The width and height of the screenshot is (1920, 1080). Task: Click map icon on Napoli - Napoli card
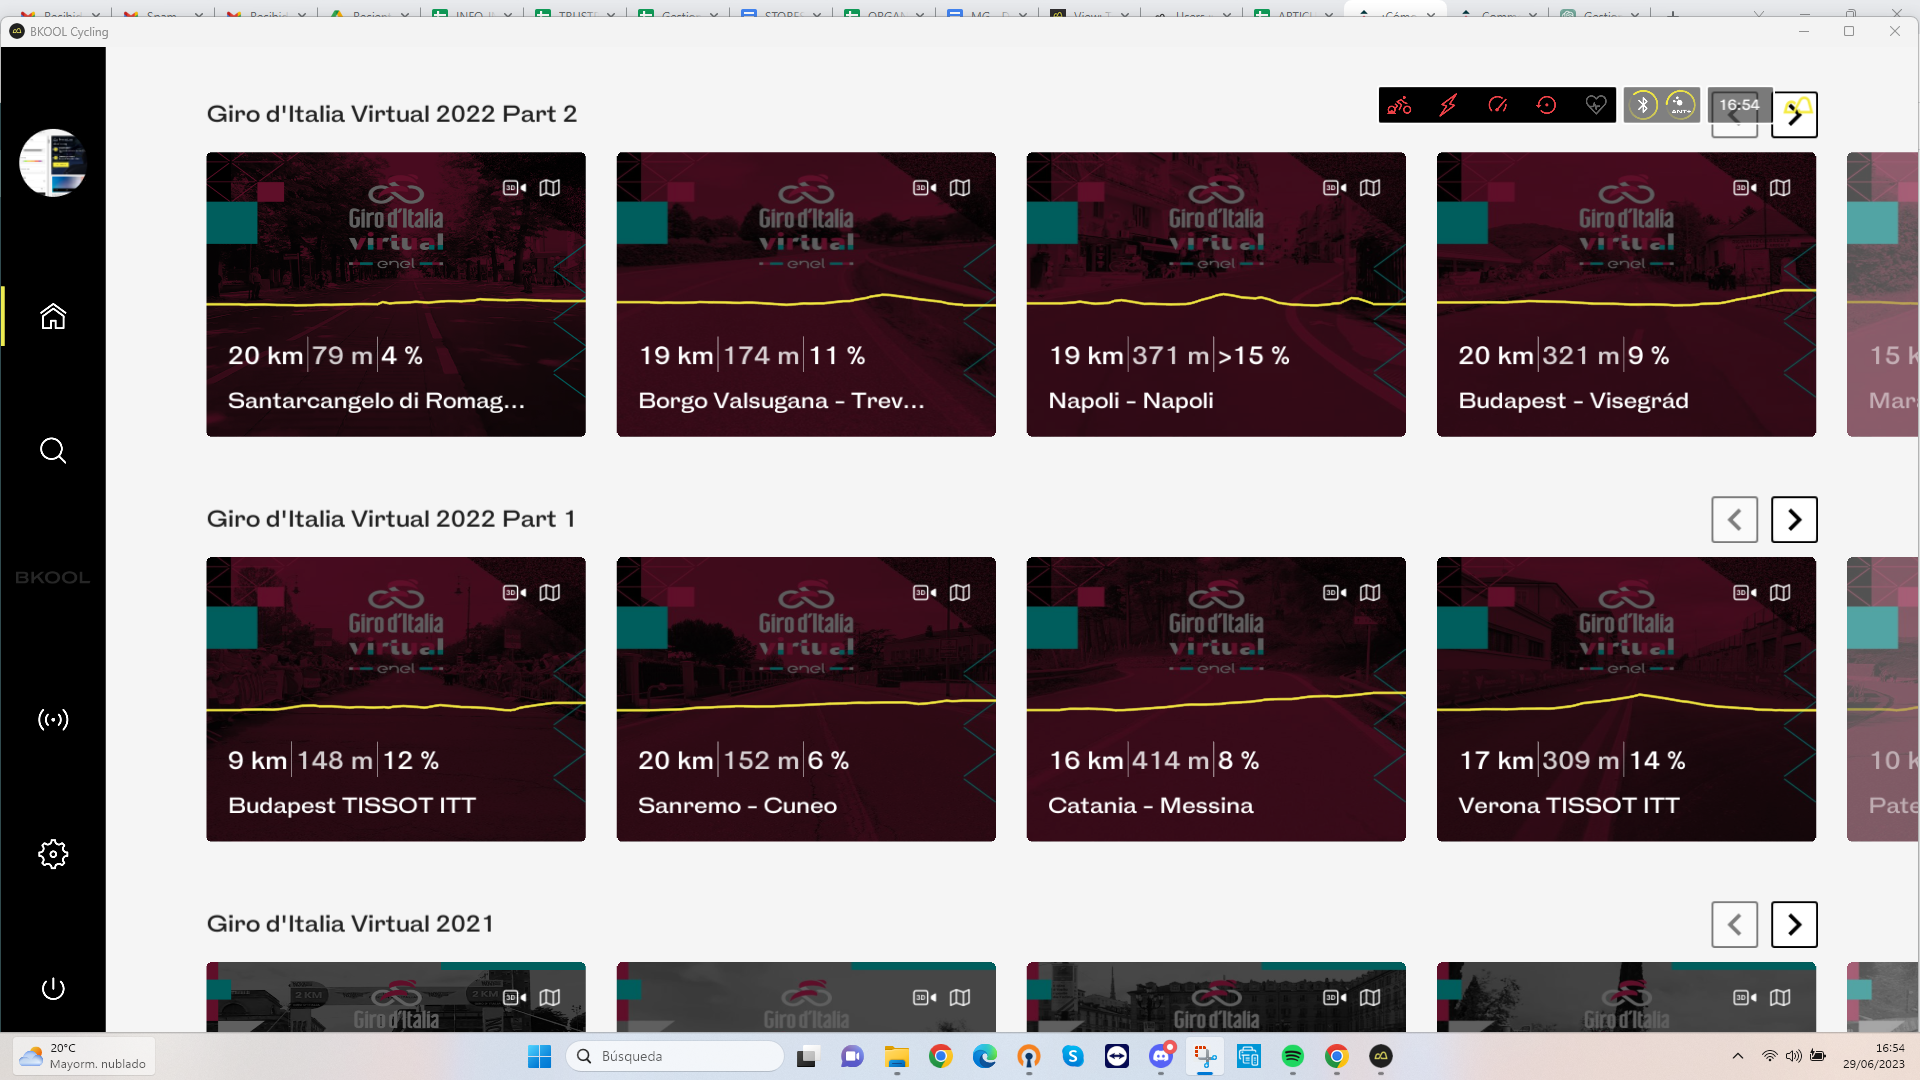pyautogui.click(x=1370, y=188)
